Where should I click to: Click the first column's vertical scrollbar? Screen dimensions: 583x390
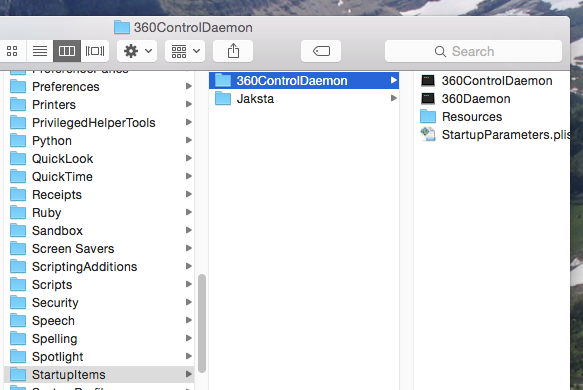tap(202, 323)
